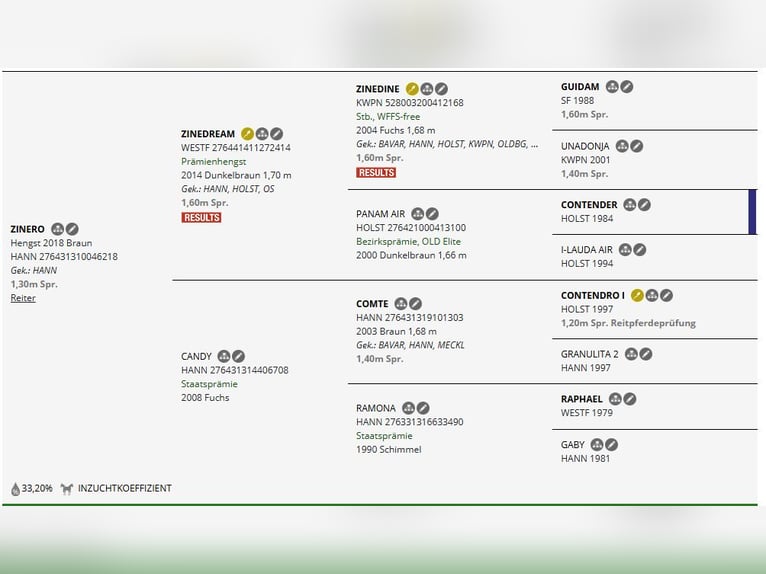
Task: Click the droplet icon beside 33,20%
Action: (15, 489)
